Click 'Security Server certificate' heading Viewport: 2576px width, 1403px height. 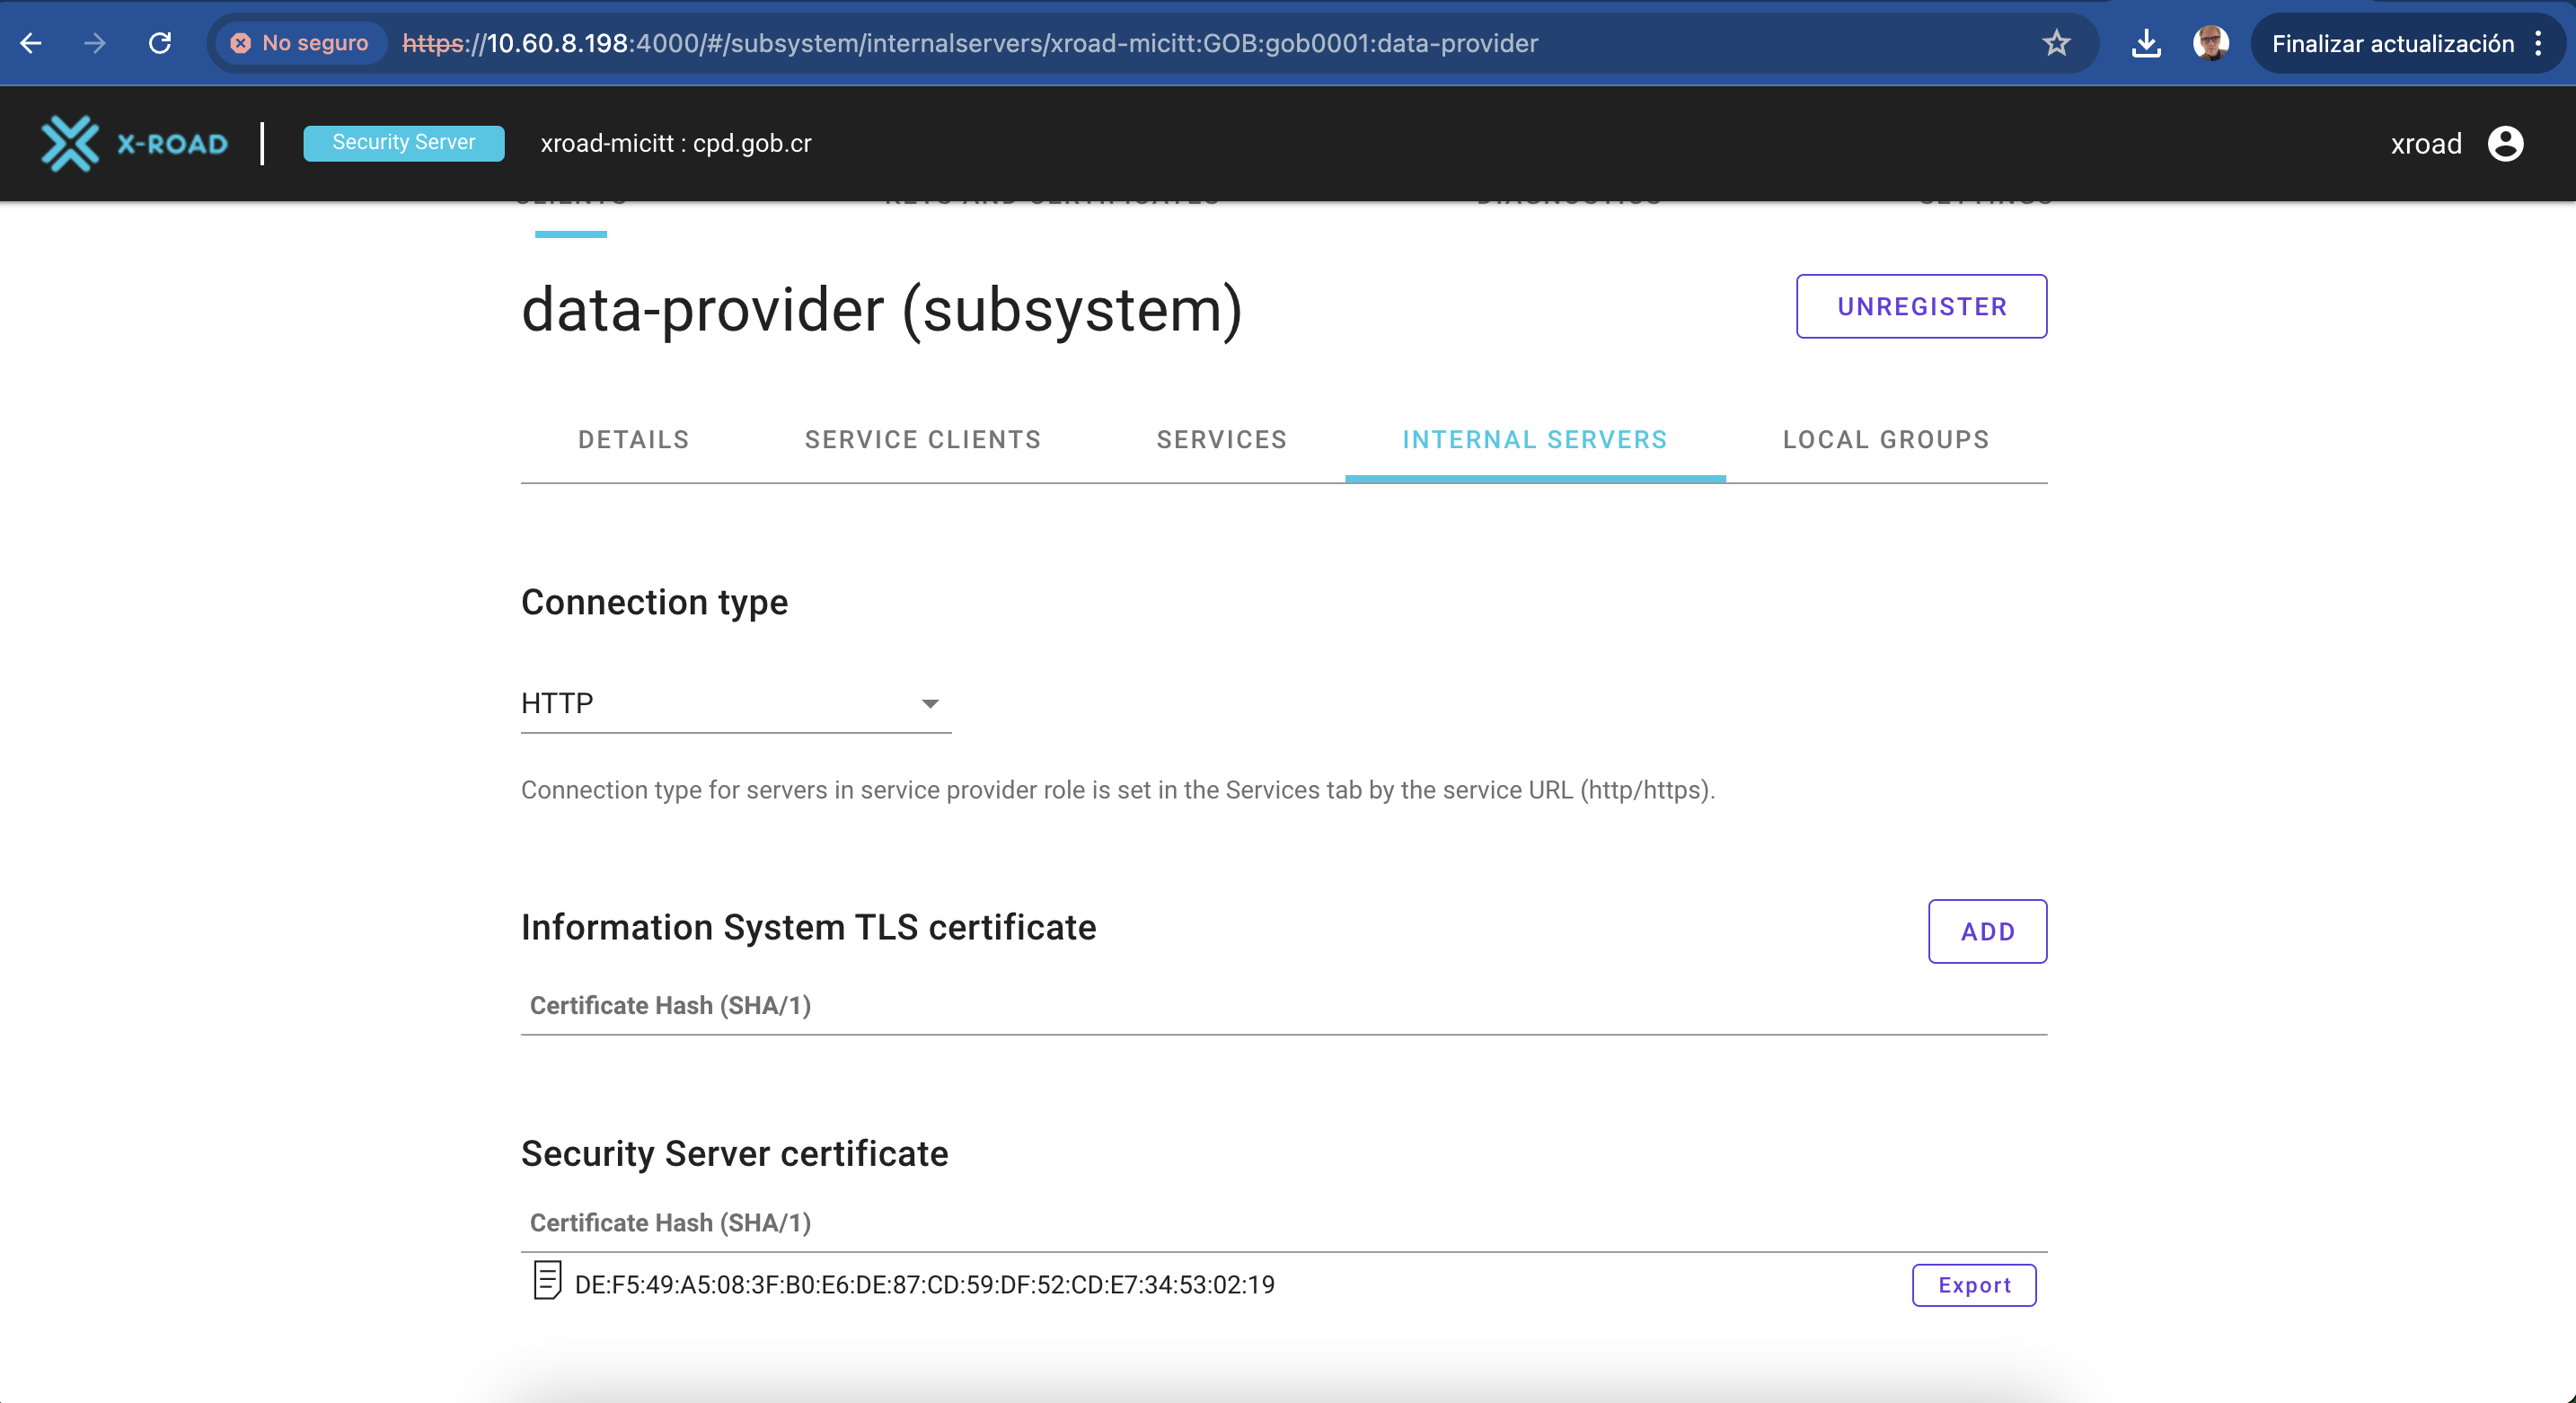734,1153
